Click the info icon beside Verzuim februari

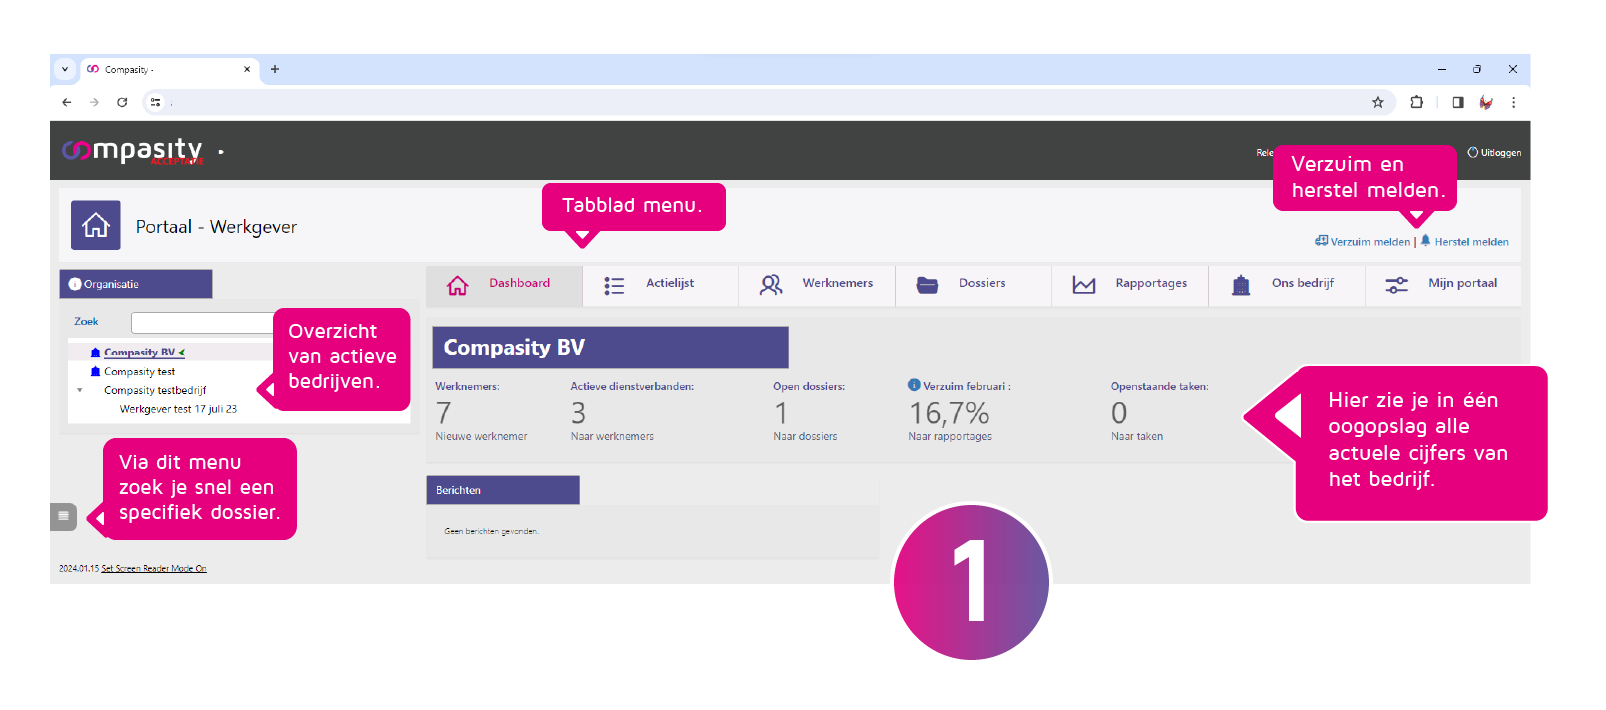point(914,385)
